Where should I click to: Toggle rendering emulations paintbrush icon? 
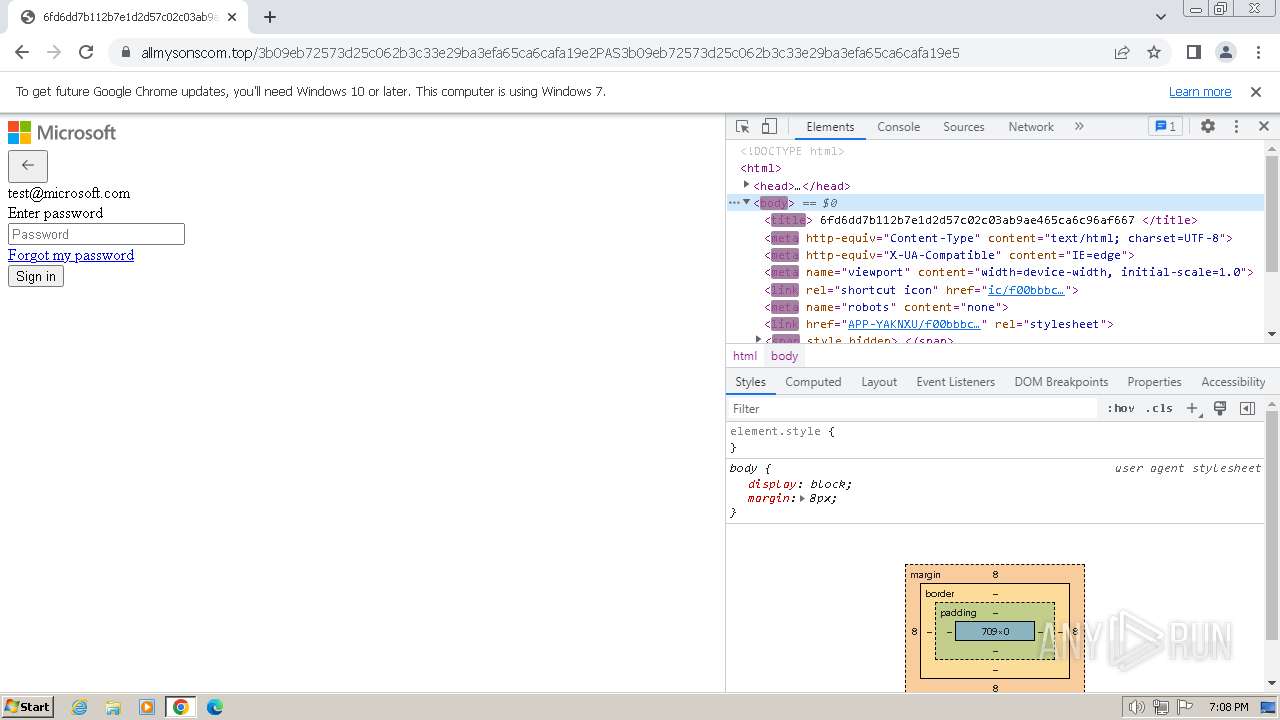tap(1220, 408)
